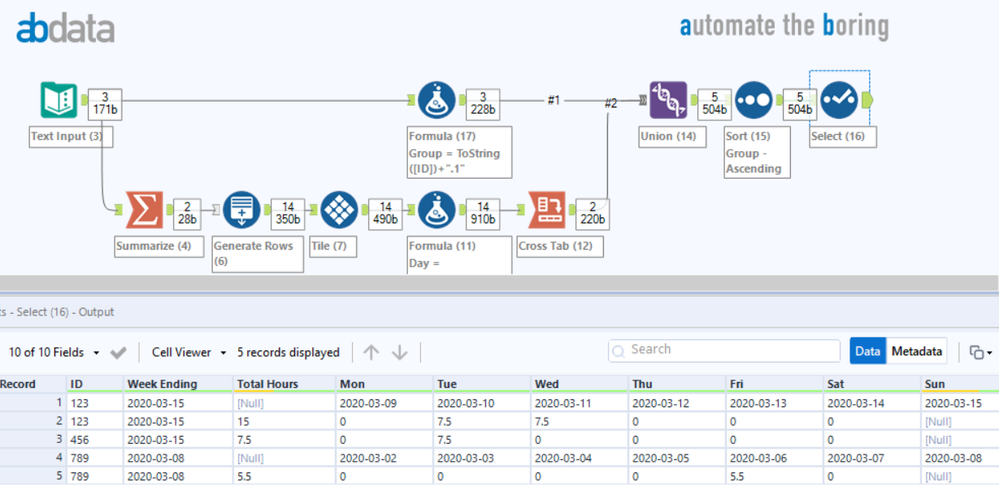Screen dimensions: 999x487
Task: Select the Formula (11) tool icon
Action: tap(437, 209)
